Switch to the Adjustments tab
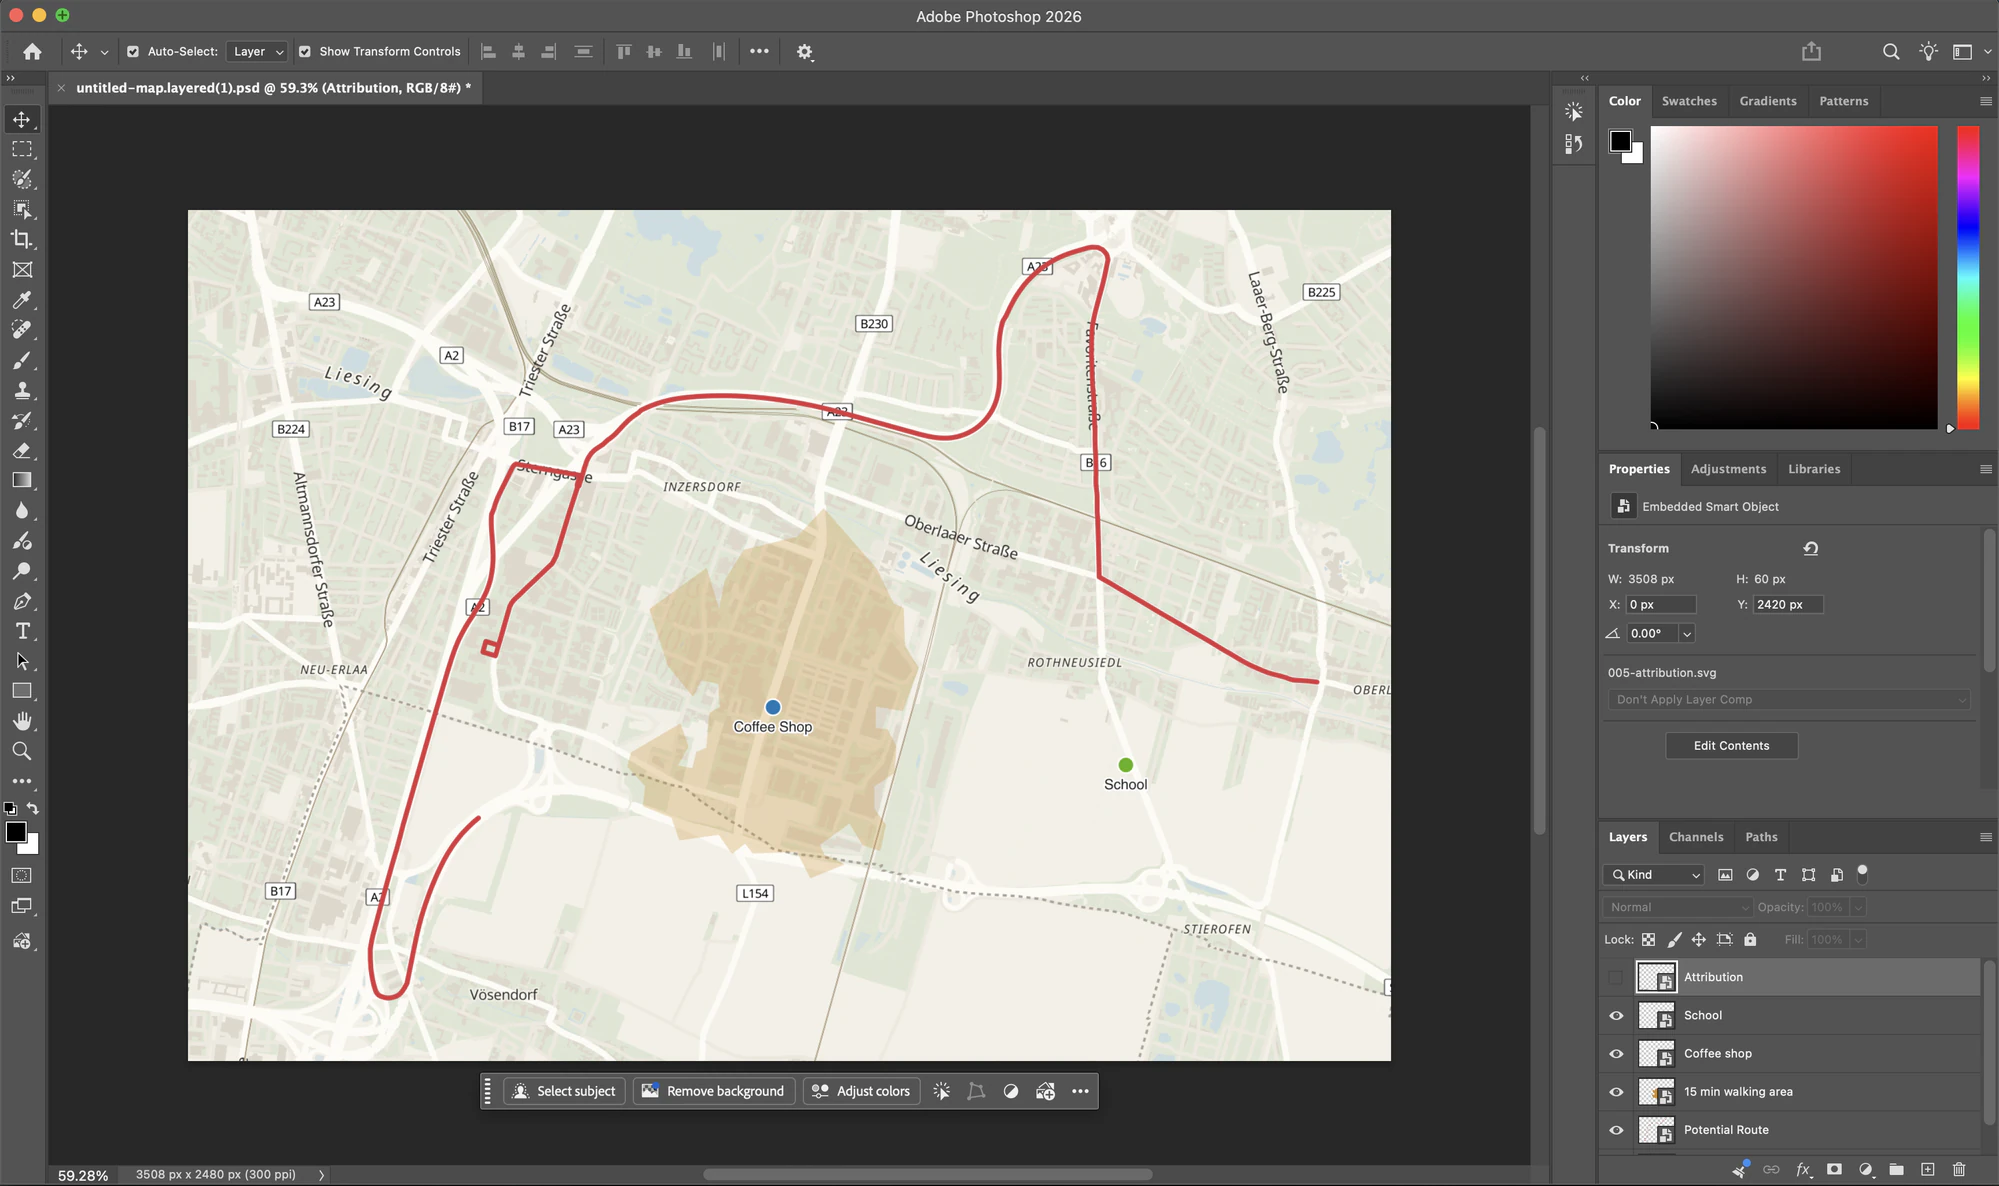1999x1186 pixels. (x=1728, y=469)
